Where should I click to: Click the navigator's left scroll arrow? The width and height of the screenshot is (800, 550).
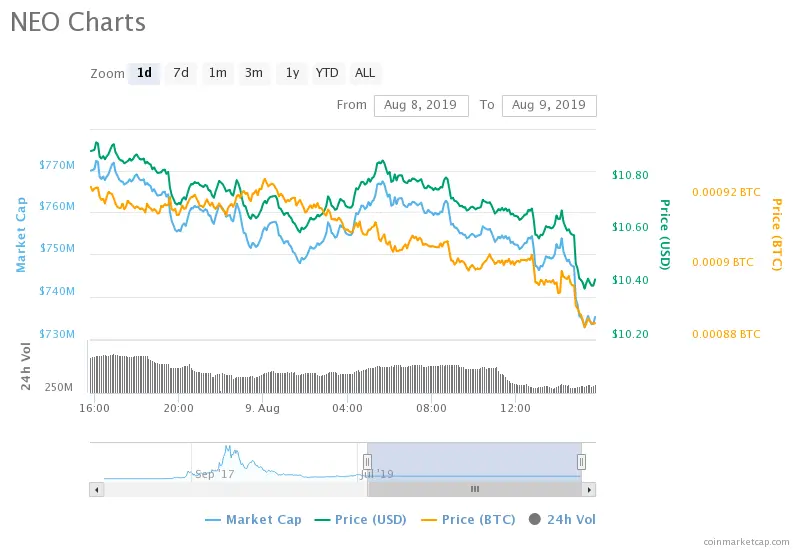[x=96, y=490]
